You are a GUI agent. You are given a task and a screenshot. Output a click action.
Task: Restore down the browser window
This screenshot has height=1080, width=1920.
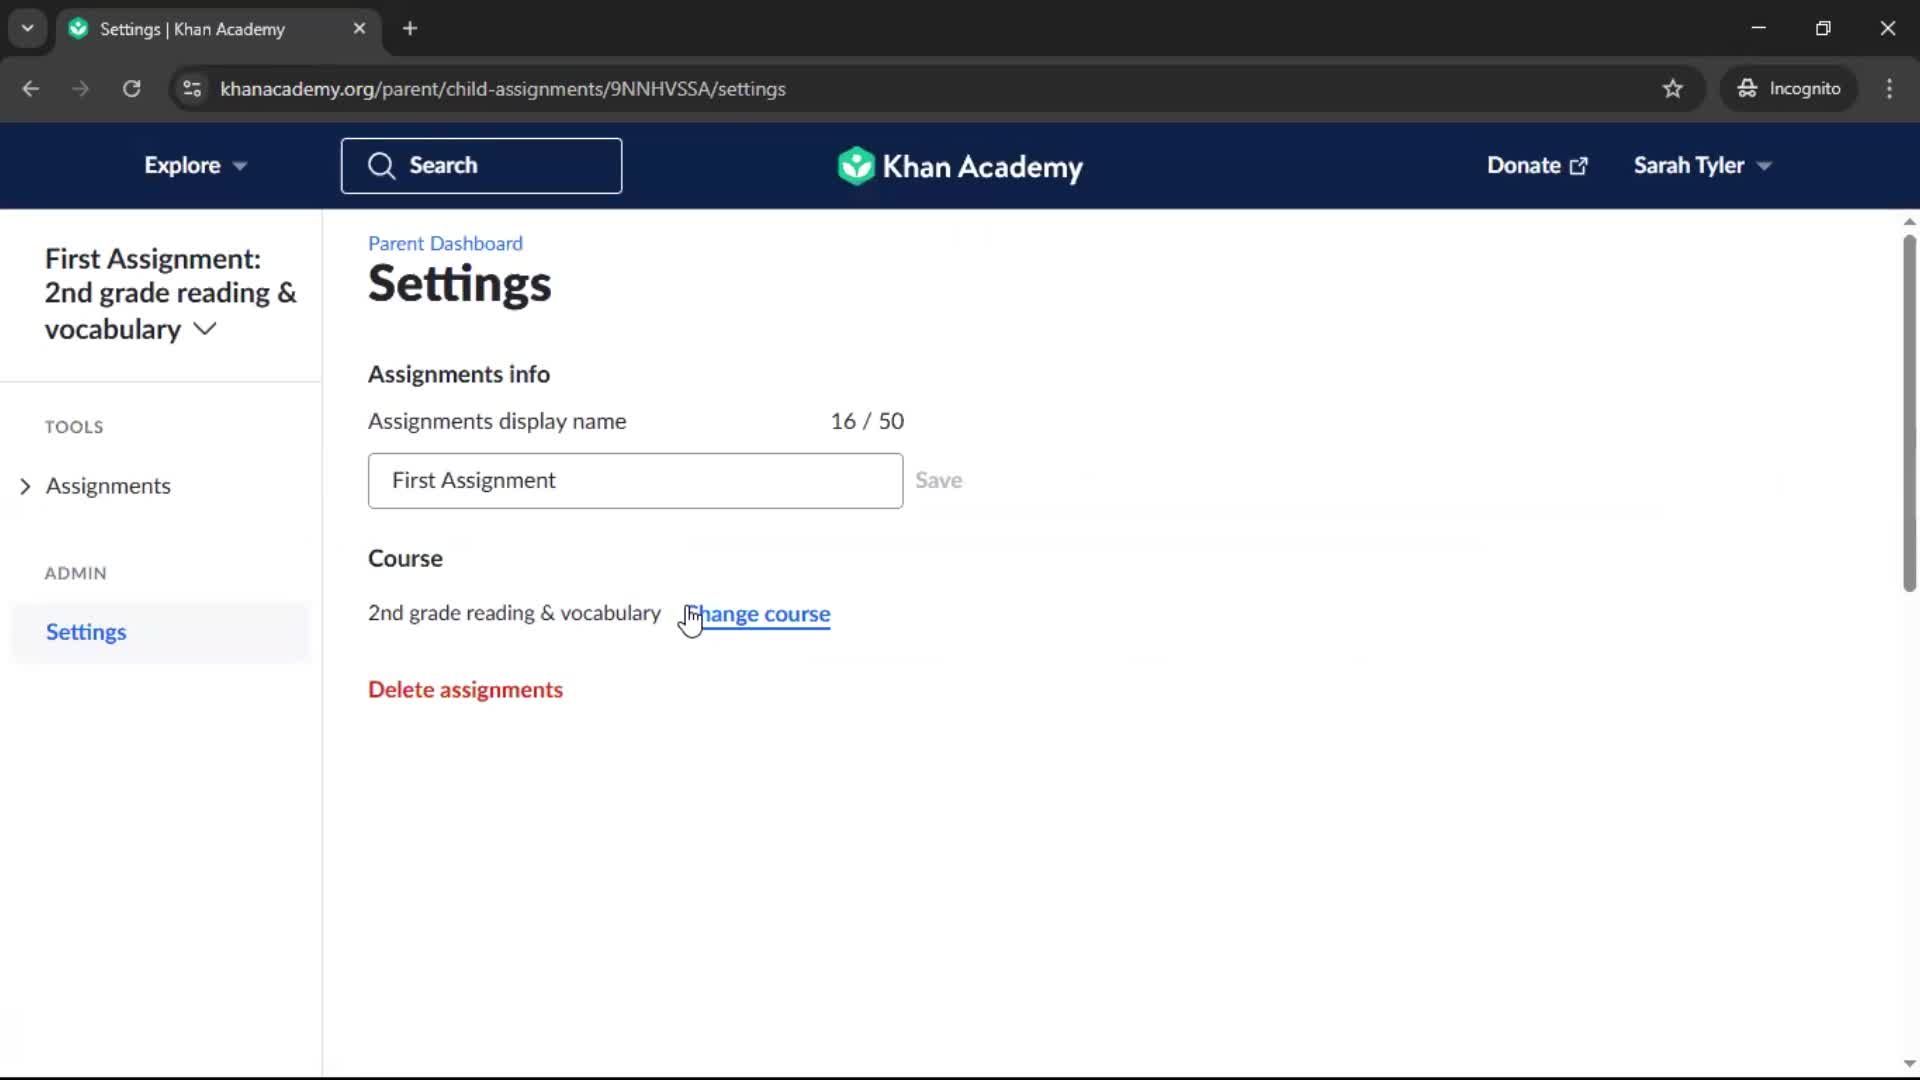[x=1823, y=29]
